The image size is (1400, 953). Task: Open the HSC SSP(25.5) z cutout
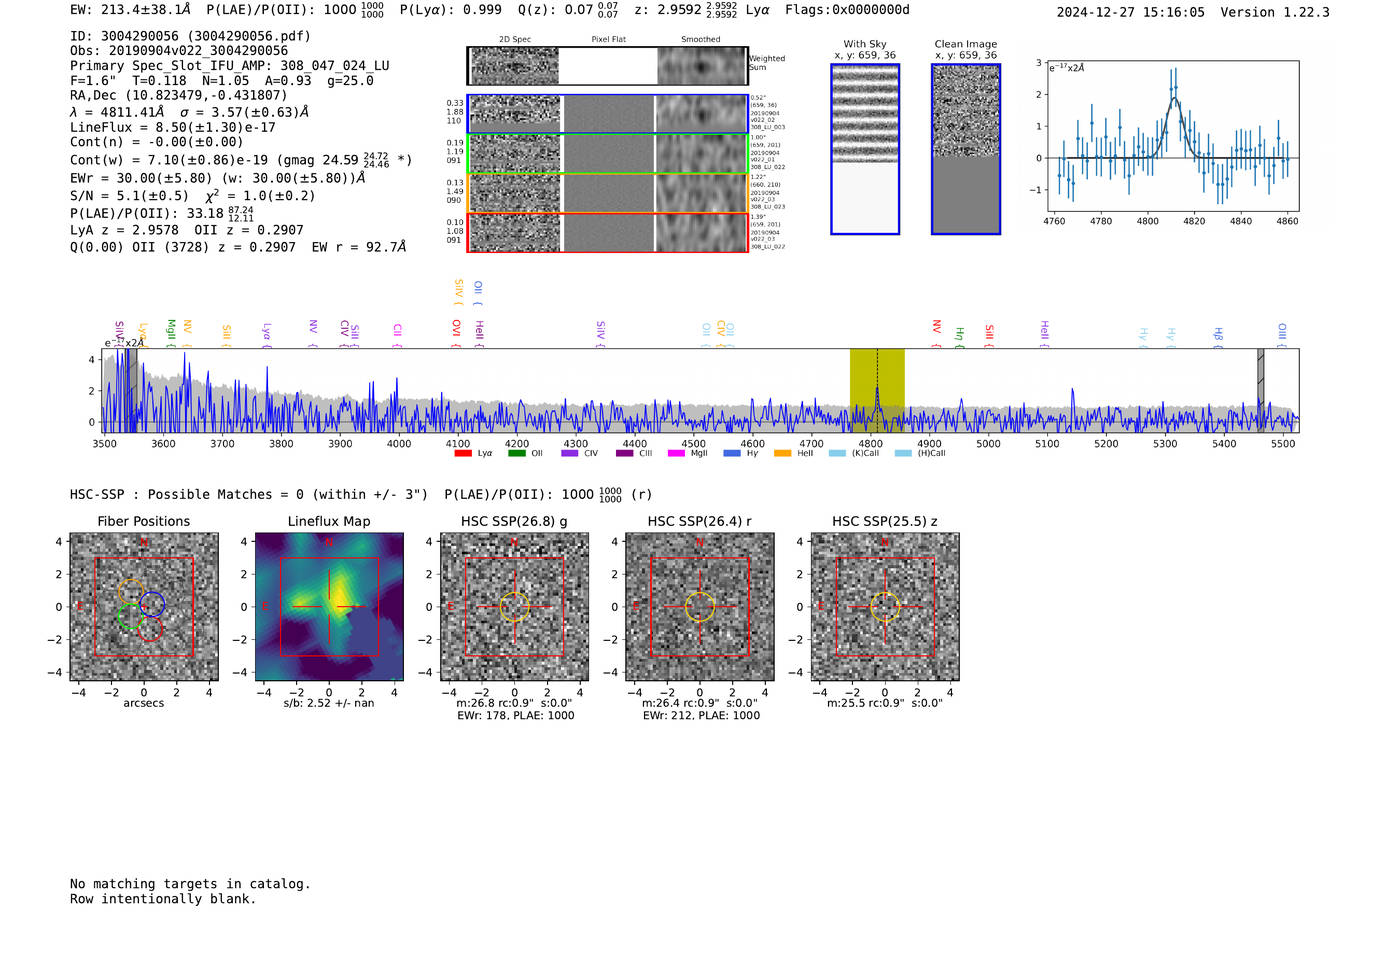click(x=885, y=607)
